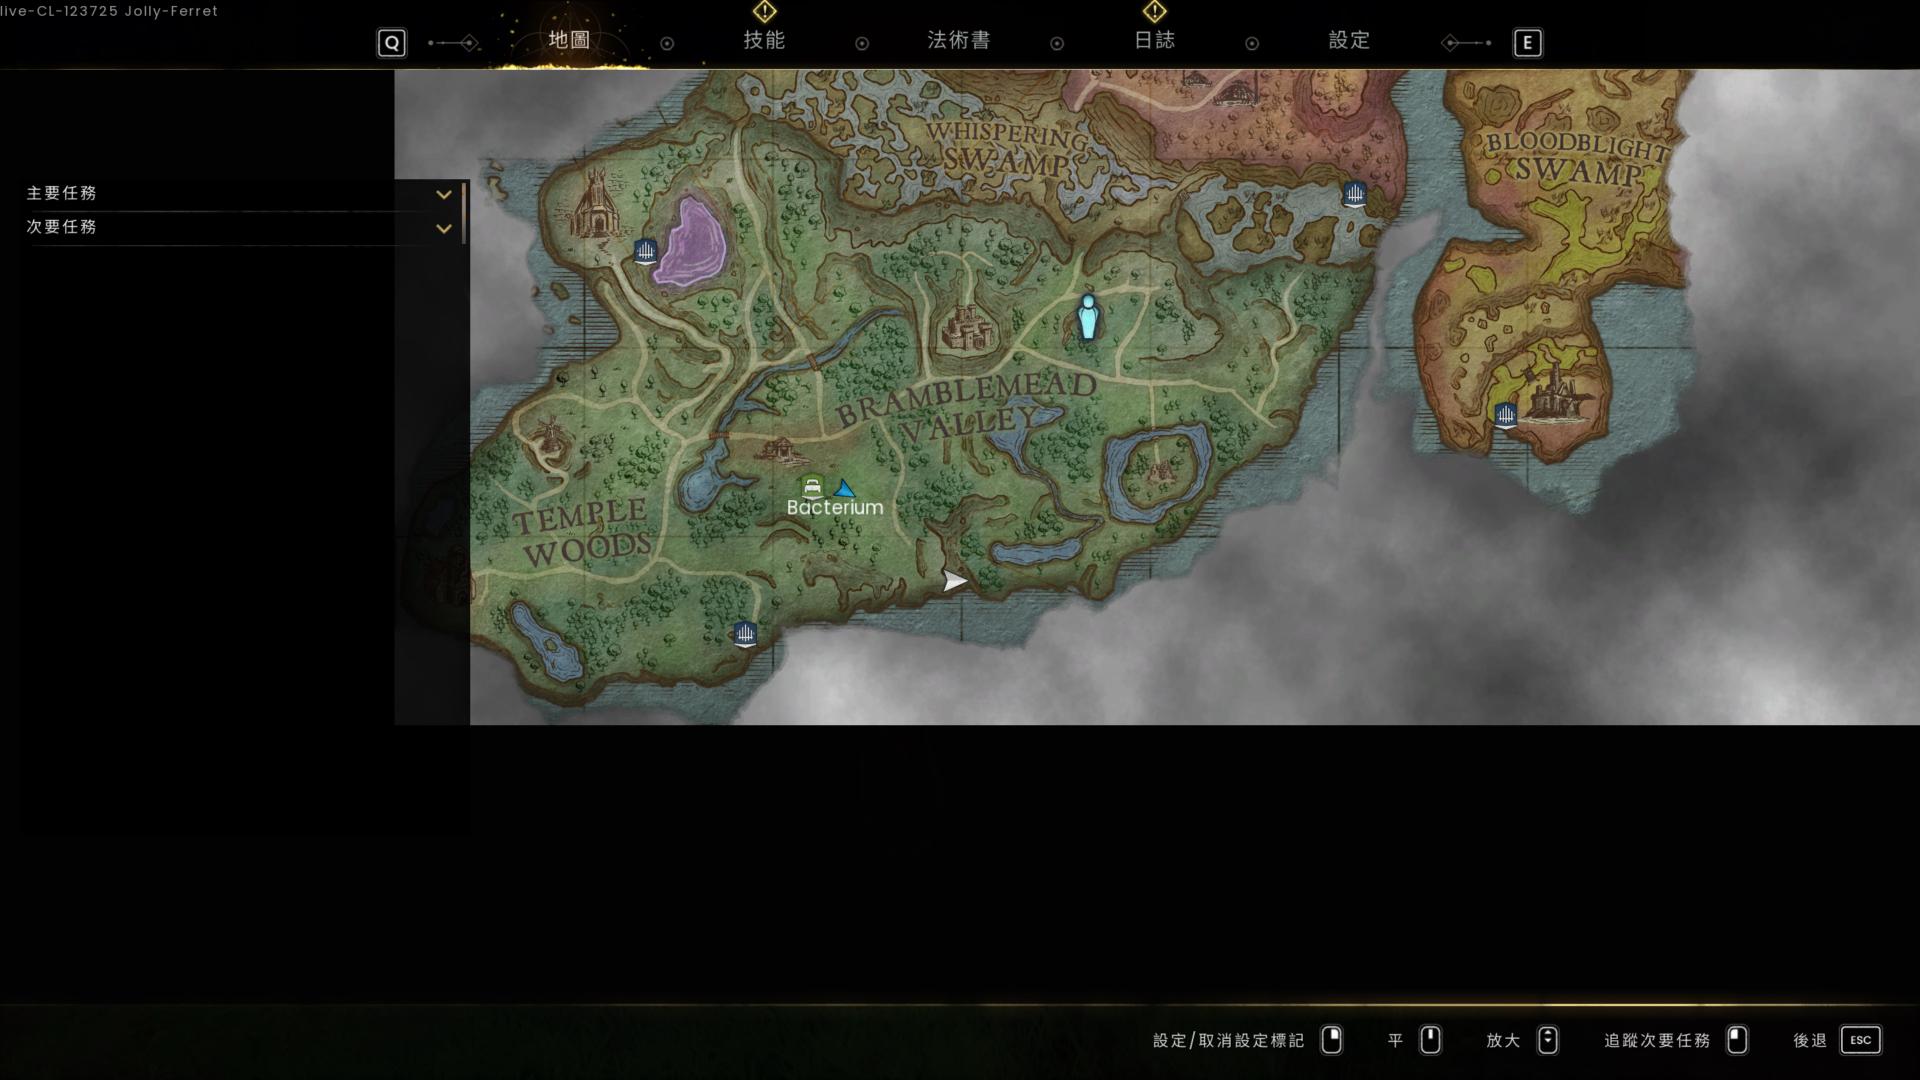Click the cyan player figure marker
This screenshot has width=1920, height=1080.
tap(1088, 317)
